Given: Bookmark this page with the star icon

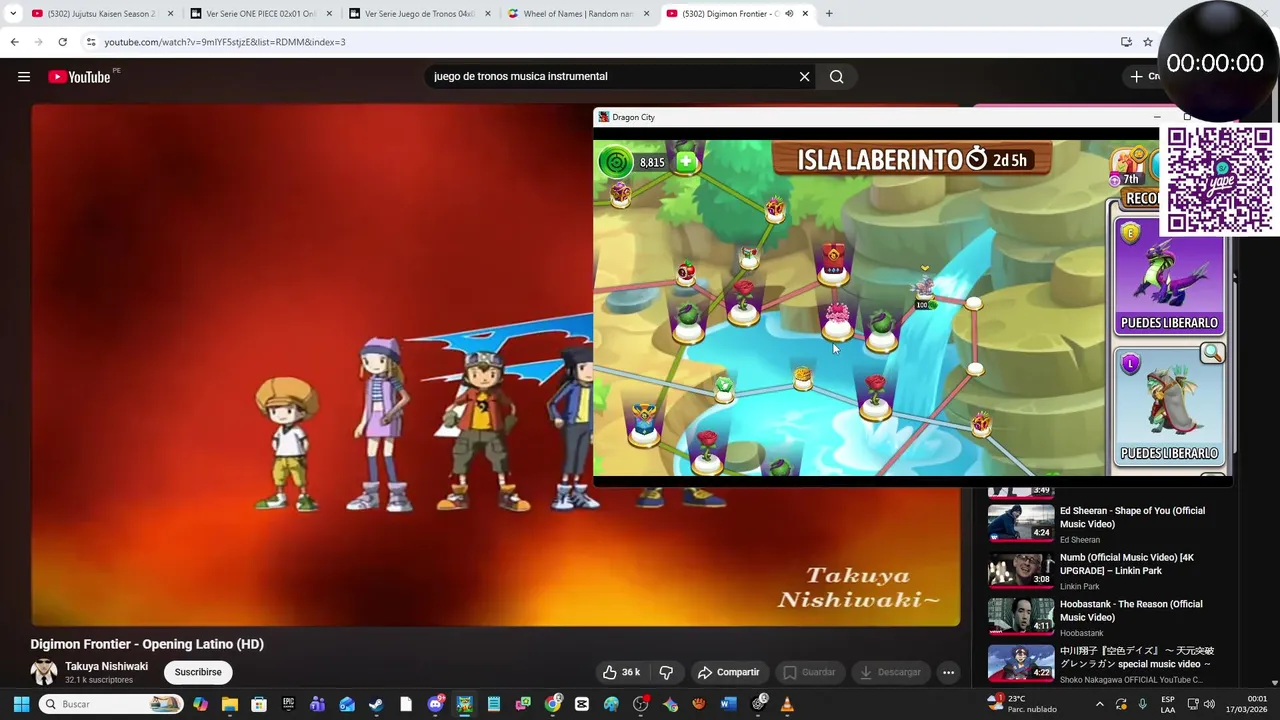Looking at the screenshot, I should [x=1148, y=42].
